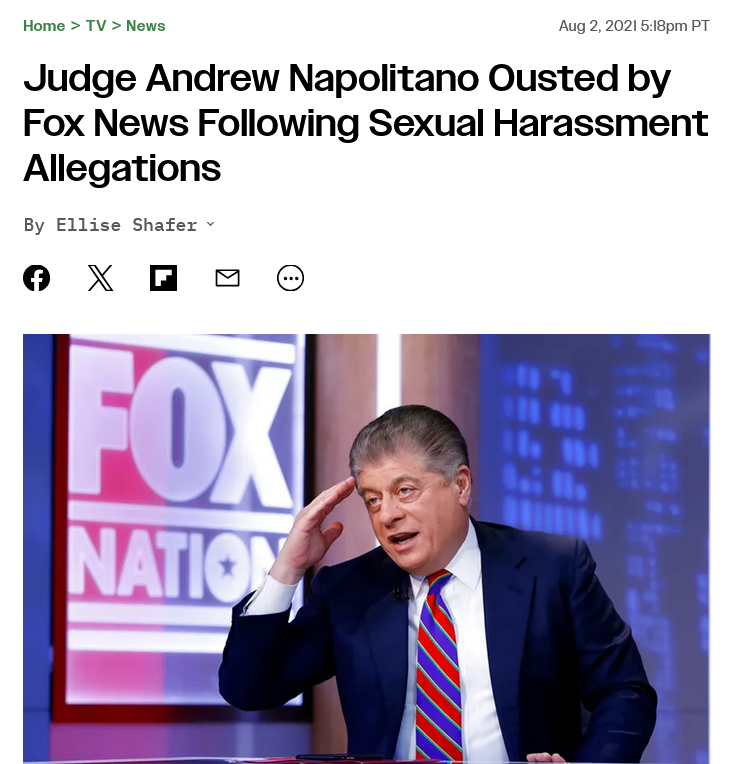Open the News breadcrumb section

146,26
